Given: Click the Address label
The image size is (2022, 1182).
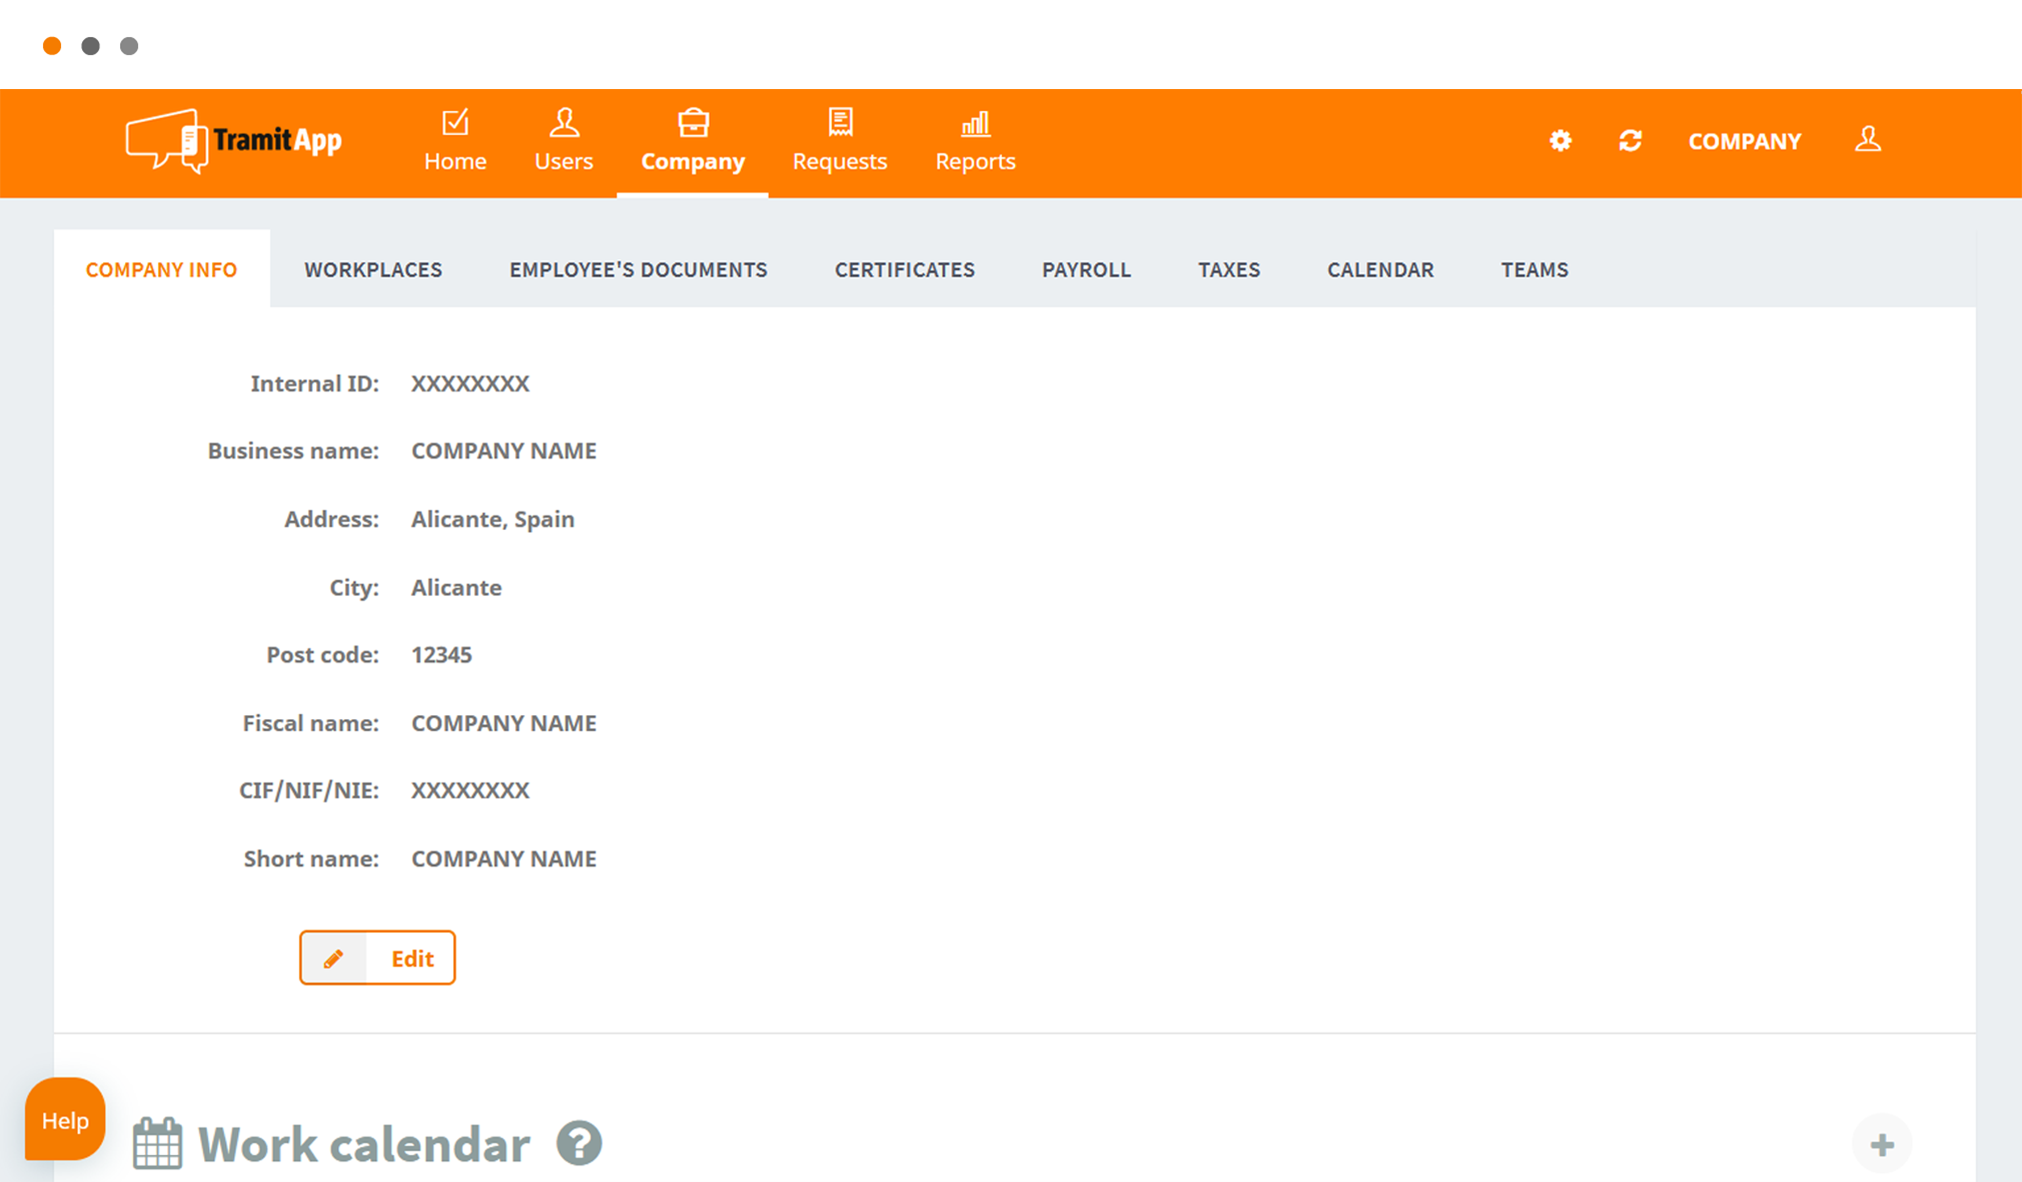Looking at the screenshot, I should pyautogui.click(x=332, y=519).
